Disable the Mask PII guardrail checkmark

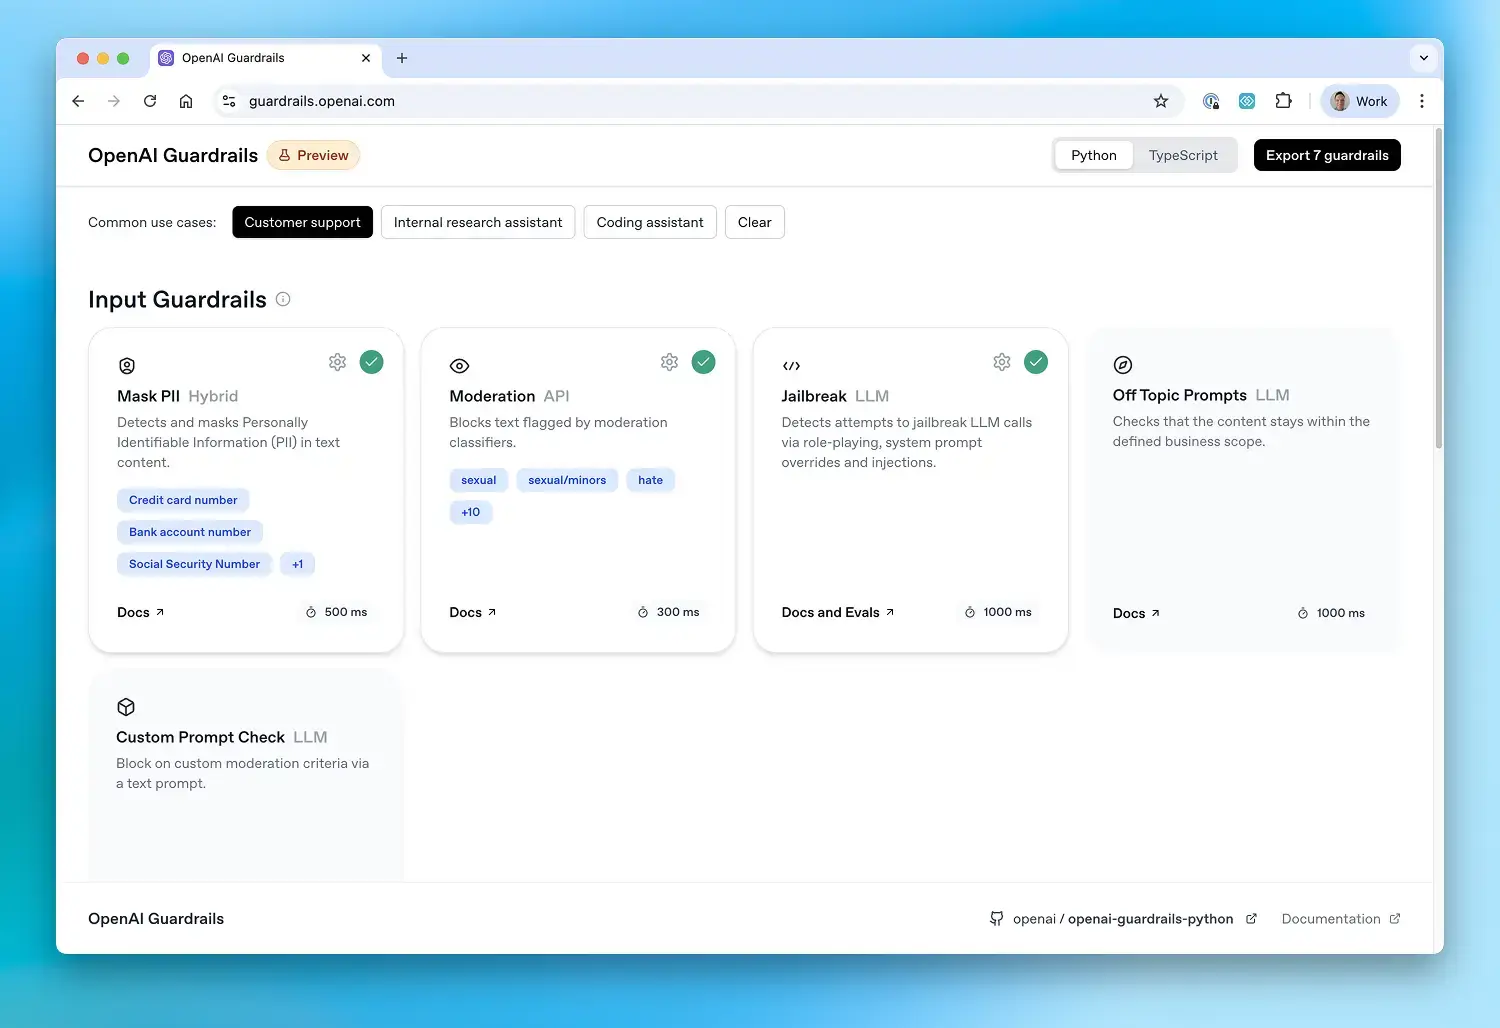(371, 361)
